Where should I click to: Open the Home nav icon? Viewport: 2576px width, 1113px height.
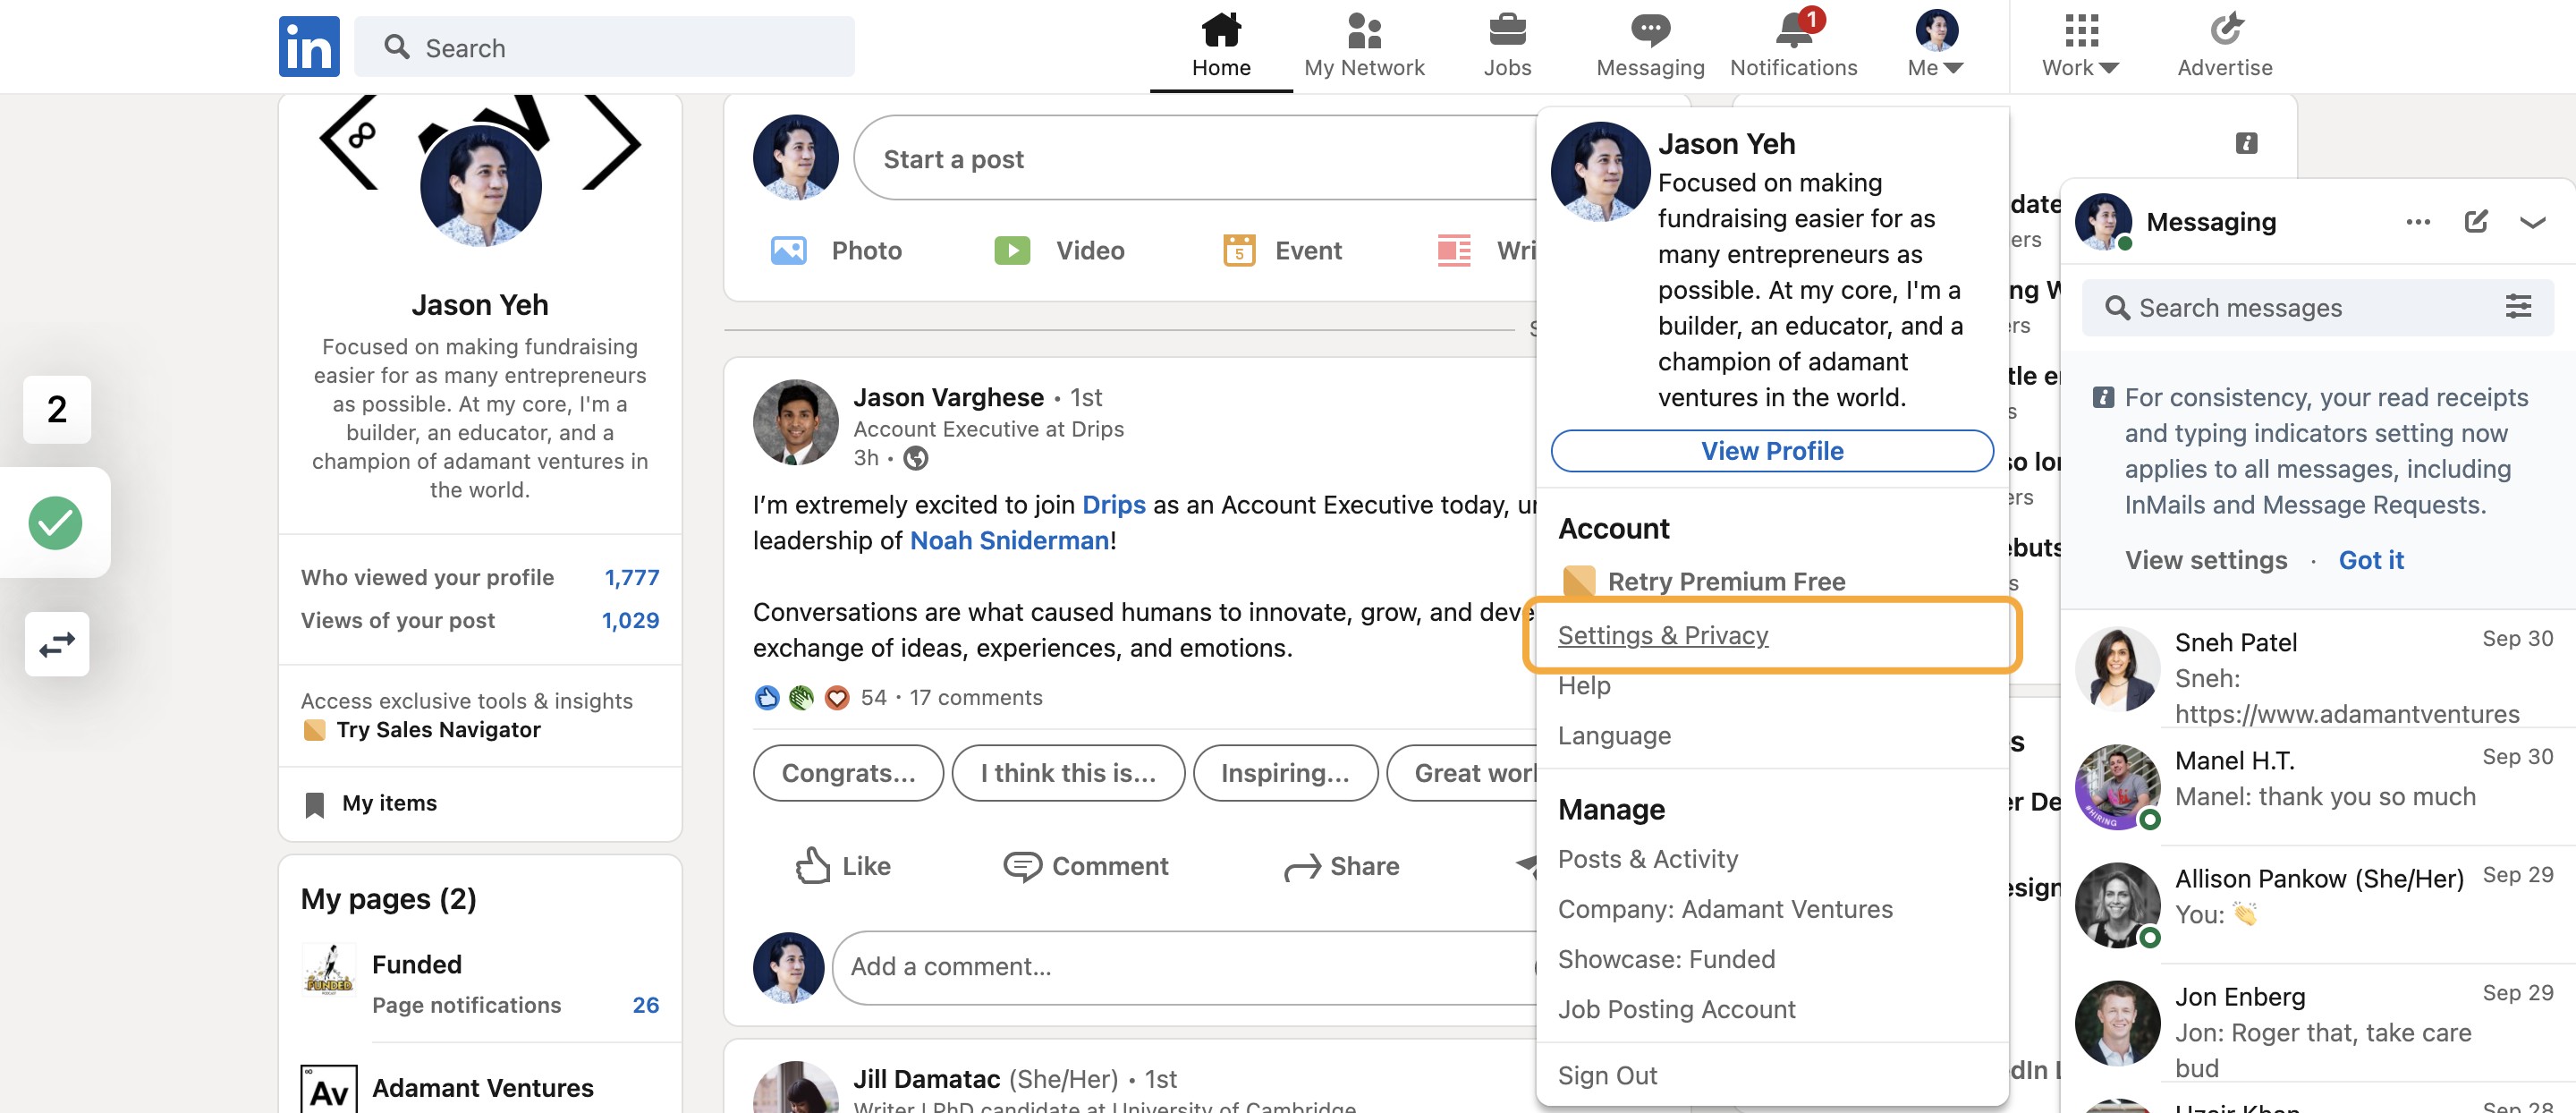[x=1220, y=46]
